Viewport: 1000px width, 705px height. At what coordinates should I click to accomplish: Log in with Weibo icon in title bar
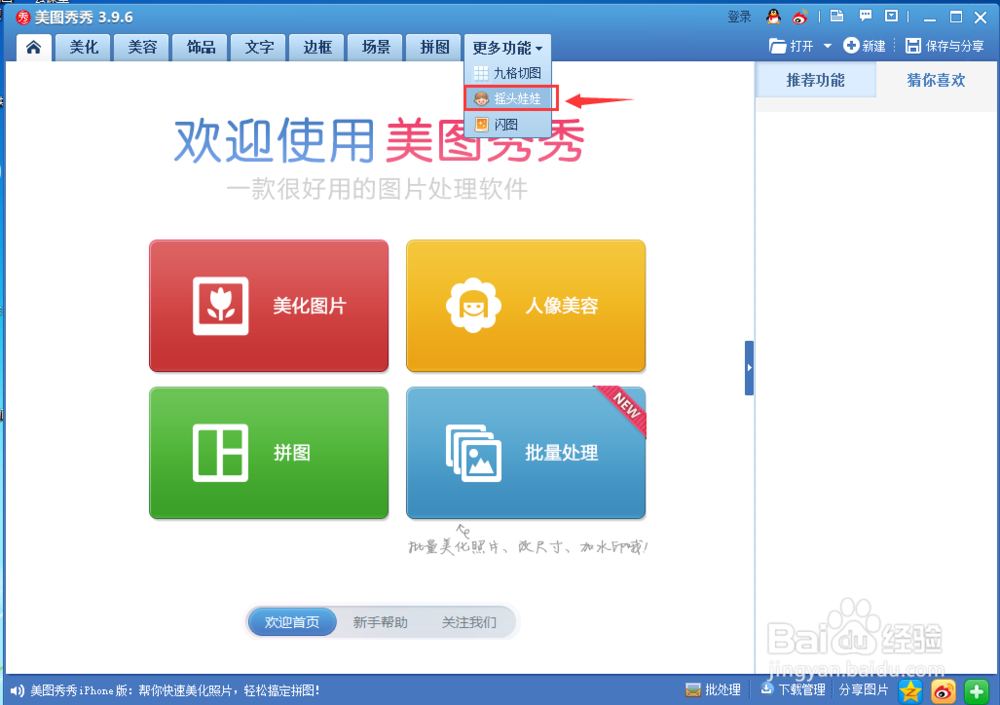[800, 17]
